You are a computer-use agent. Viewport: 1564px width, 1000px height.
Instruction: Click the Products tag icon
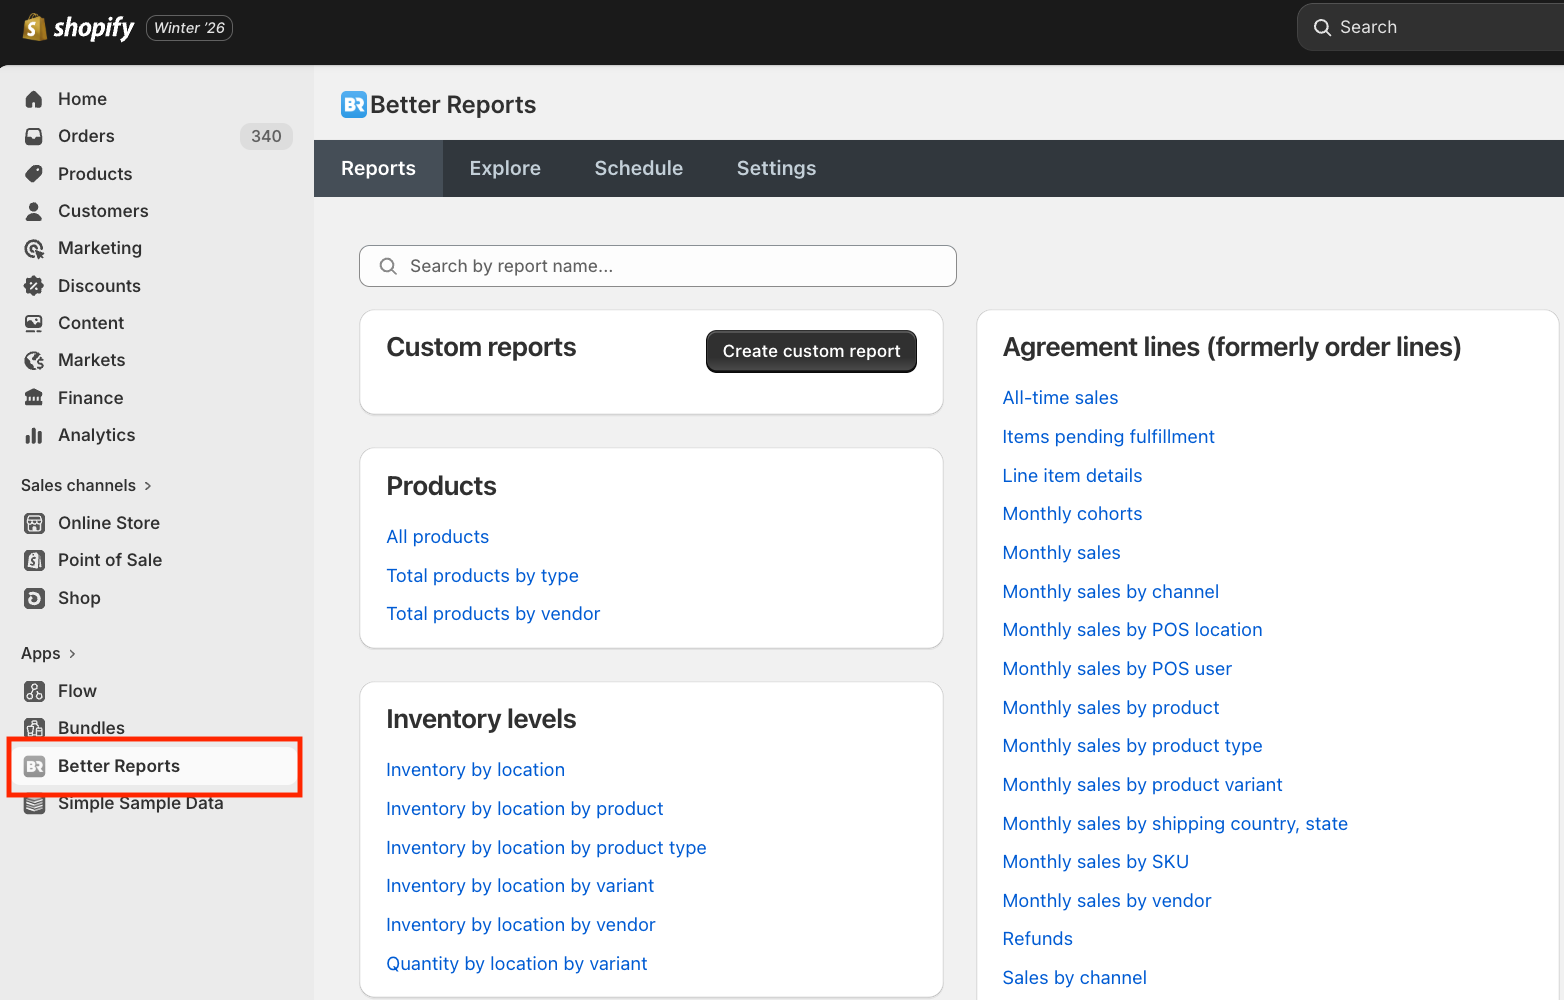coord(34,174)
